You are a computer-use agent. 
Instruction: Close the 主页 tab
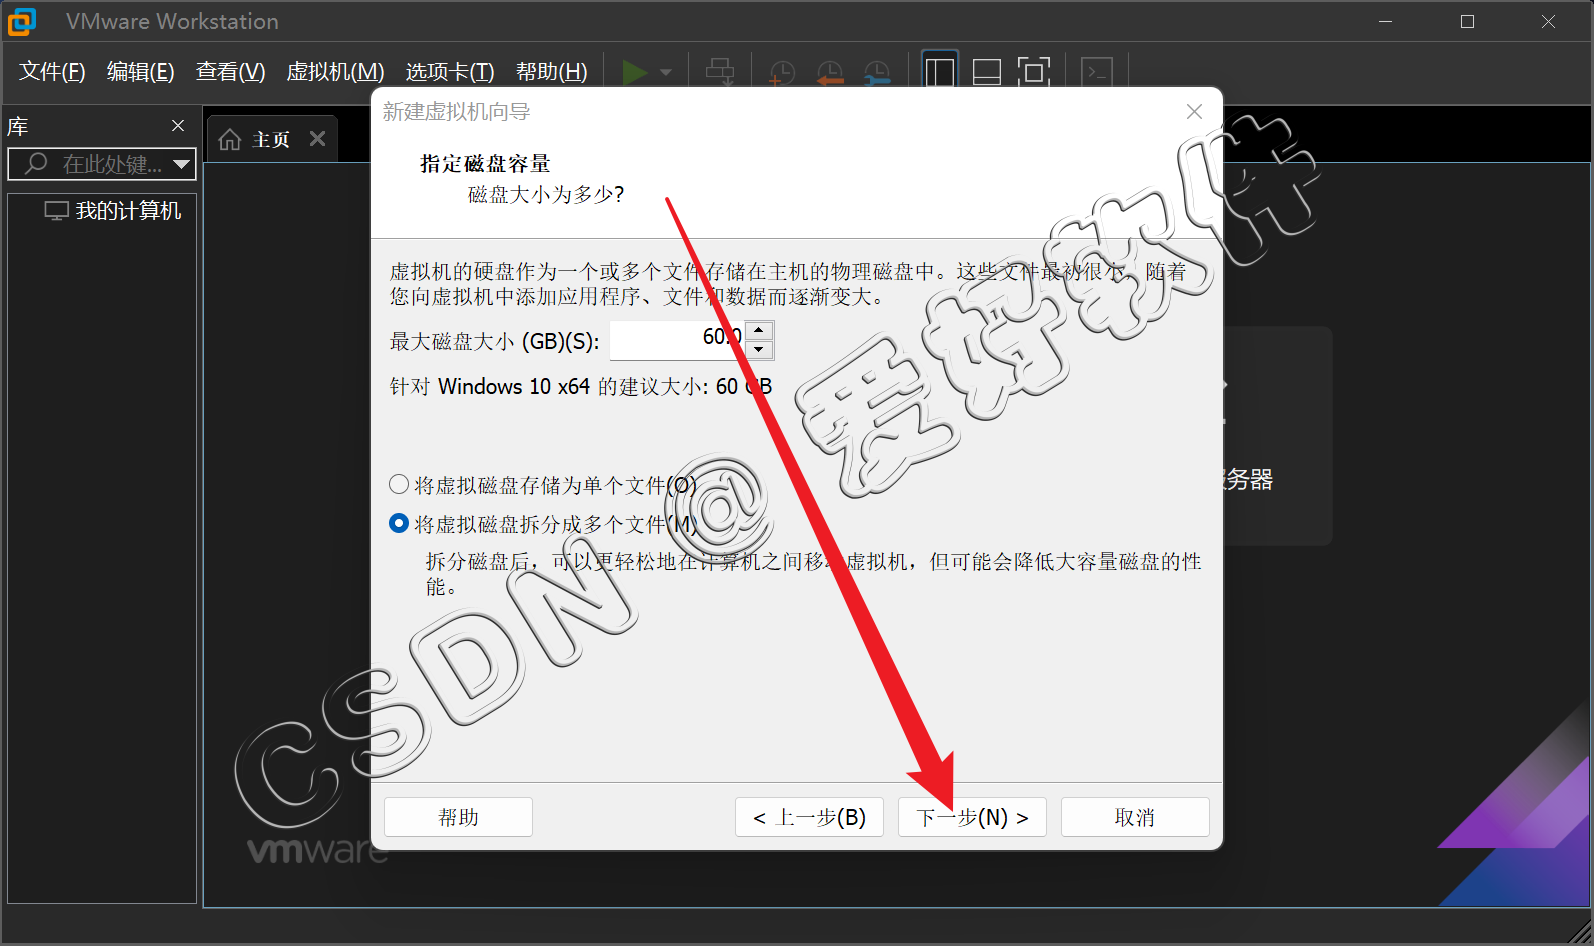pyautogui.click(x=317, y=139)
